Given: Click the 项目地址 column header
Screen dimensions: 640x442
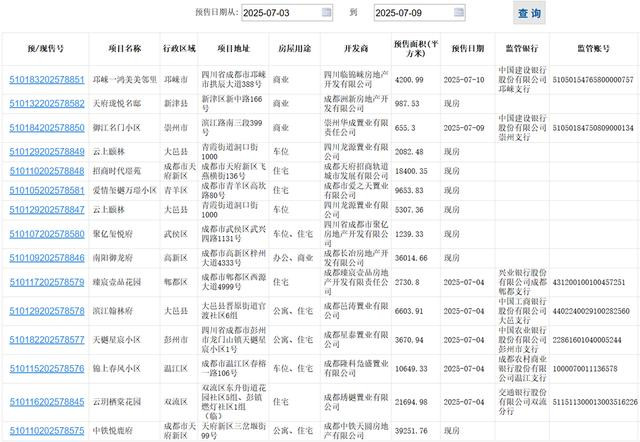Looking at the screenshot, I should pyautogui.click(x=233, y=49).
